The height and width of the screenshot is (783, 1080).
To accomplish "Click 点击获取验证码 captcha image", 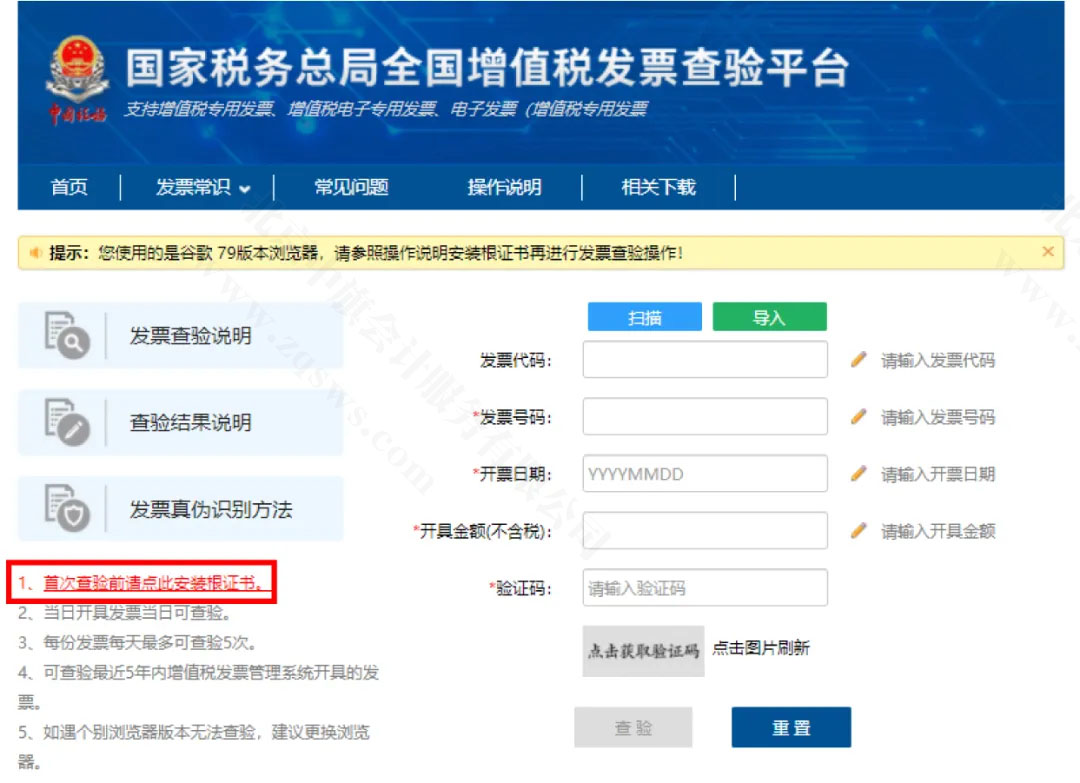I will (642, 649).
